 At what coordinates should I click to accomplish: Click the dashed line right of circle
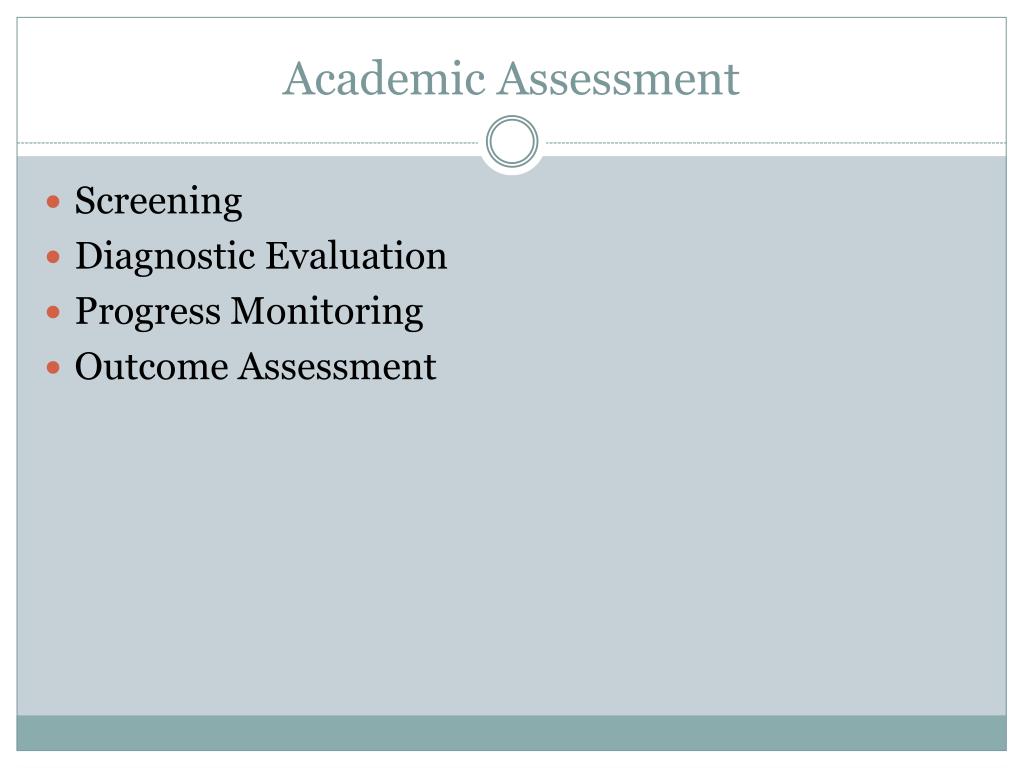pos(776,142)
